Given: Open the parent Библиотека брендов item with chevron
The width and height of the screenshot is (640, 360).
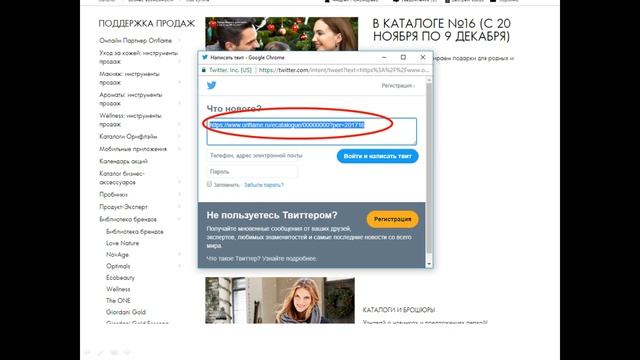Looking at the screenshot, I should point(128,219).
